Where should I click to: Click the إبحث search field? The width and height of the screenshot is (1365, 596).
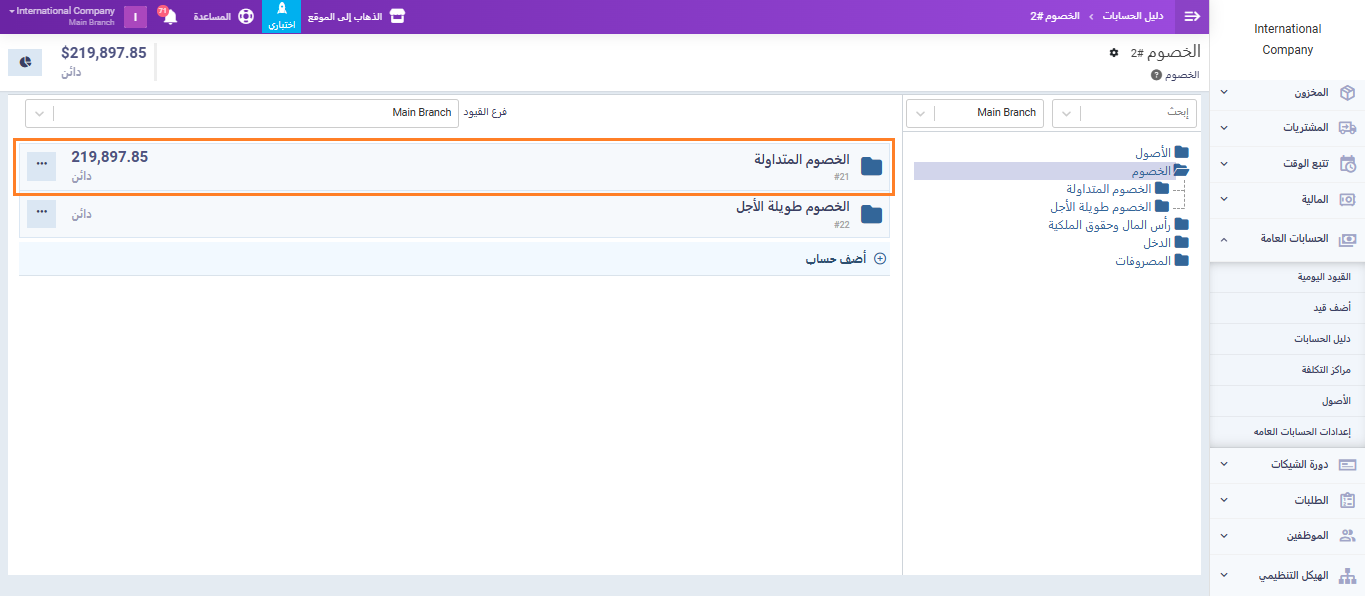1138,113
